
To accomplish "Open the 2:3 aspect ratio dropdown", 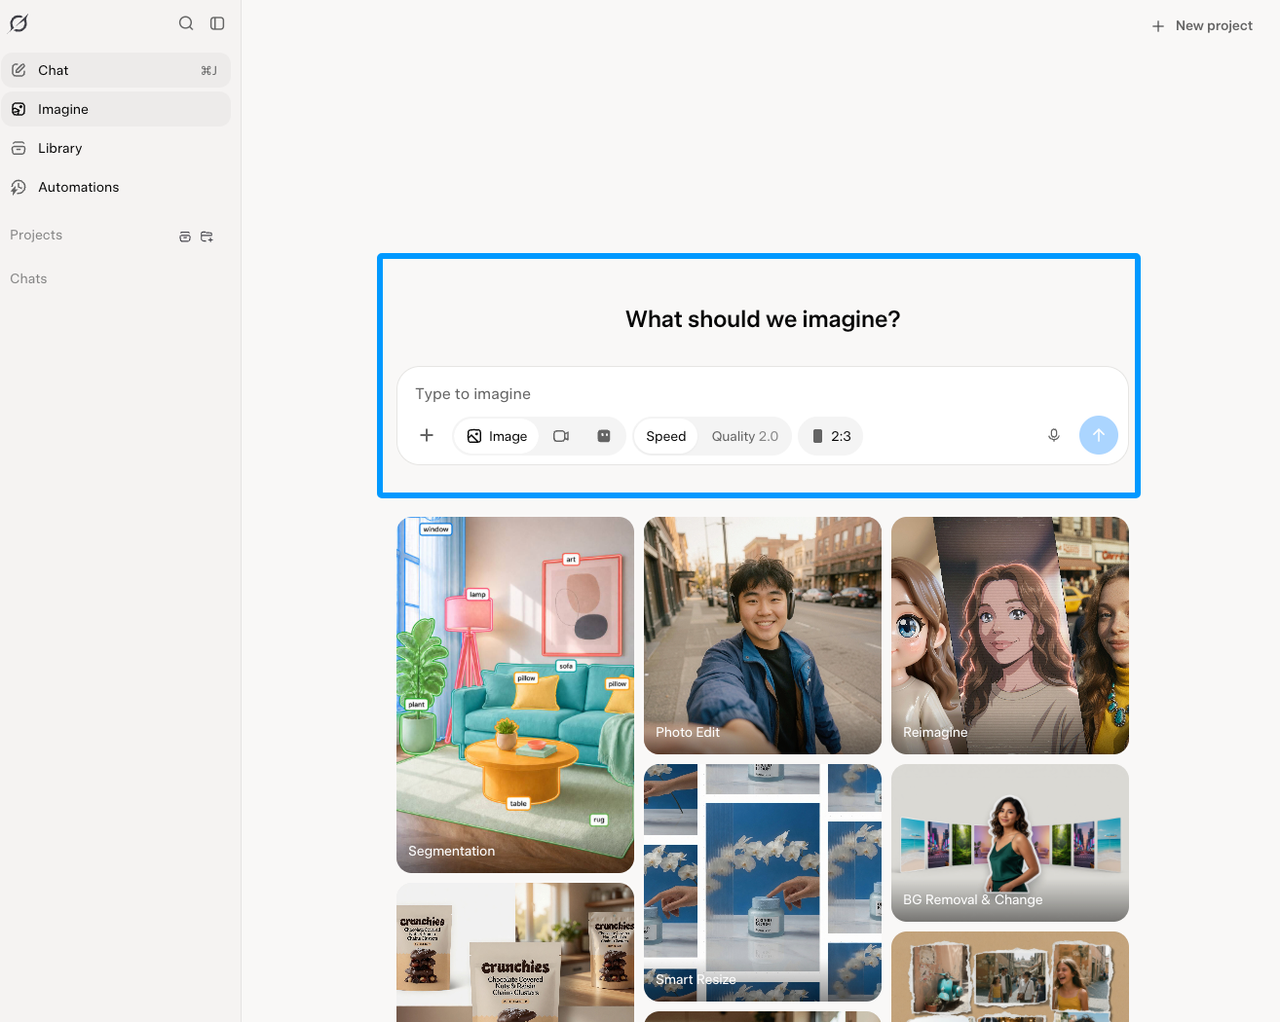I will [831, 436].
